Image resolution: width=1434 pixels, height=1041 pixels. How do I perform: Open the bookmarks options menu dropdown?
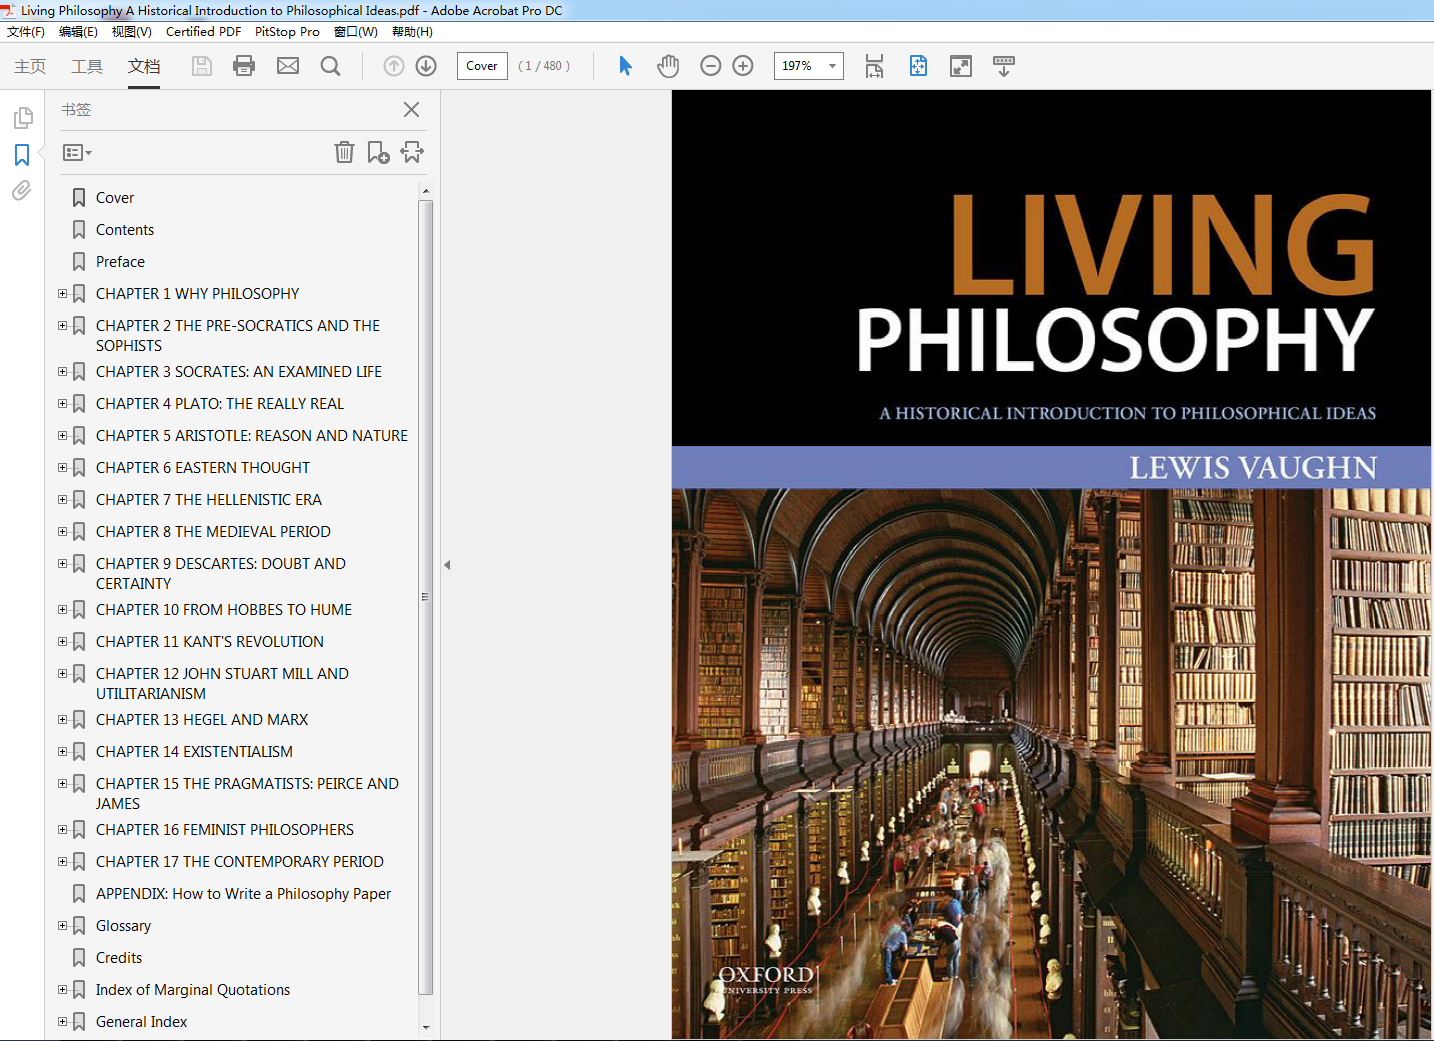tap(77, 153)
